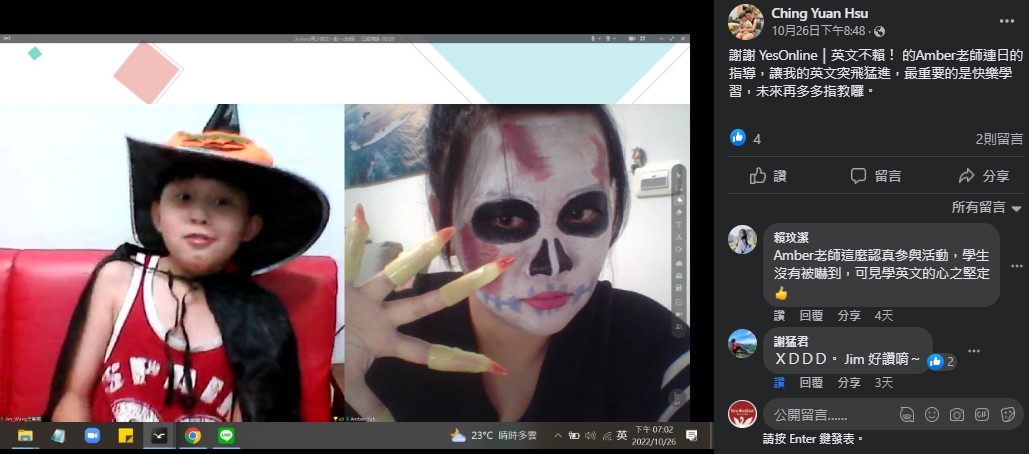Open 賴玟潔's profile avatar
Image resolution: width=1029 pixels, height=454 pixels.
pyautogui.click(x=742, y=239)
